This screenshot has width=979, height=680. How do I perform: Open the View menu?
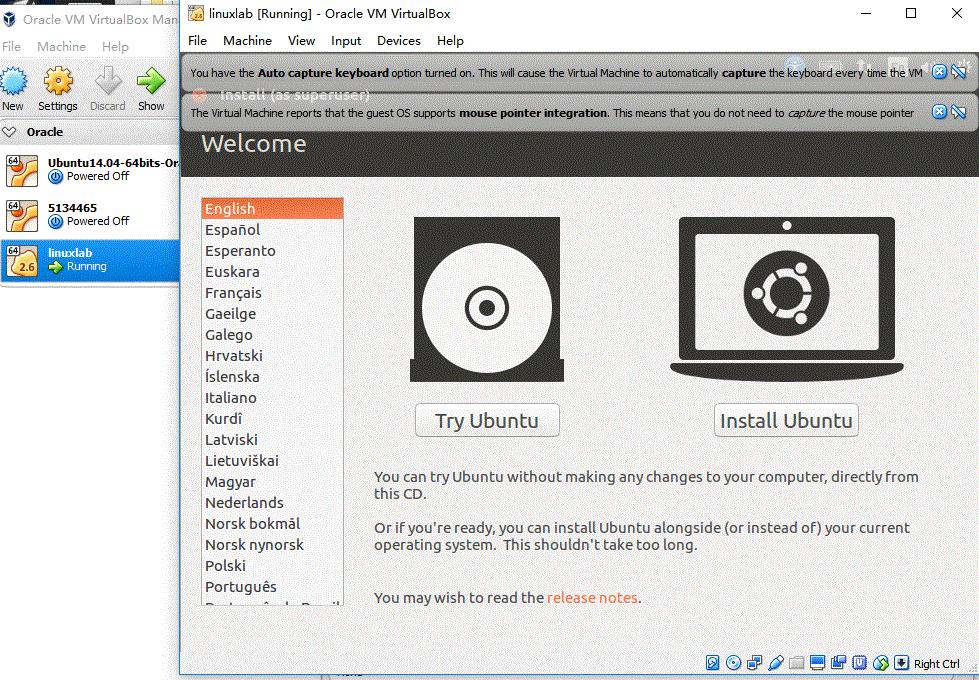[x=301, y=41]
